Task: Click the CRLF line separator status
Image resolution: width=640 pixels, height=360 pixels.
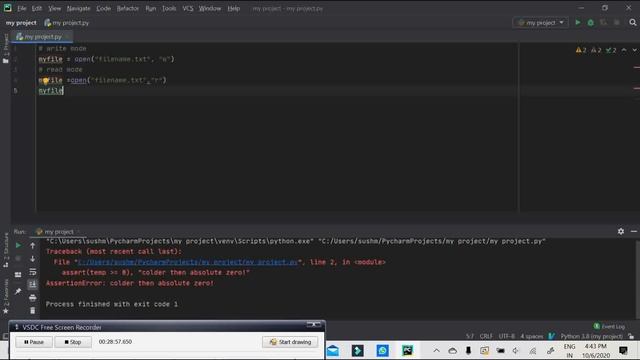Action: click(486, 336)
